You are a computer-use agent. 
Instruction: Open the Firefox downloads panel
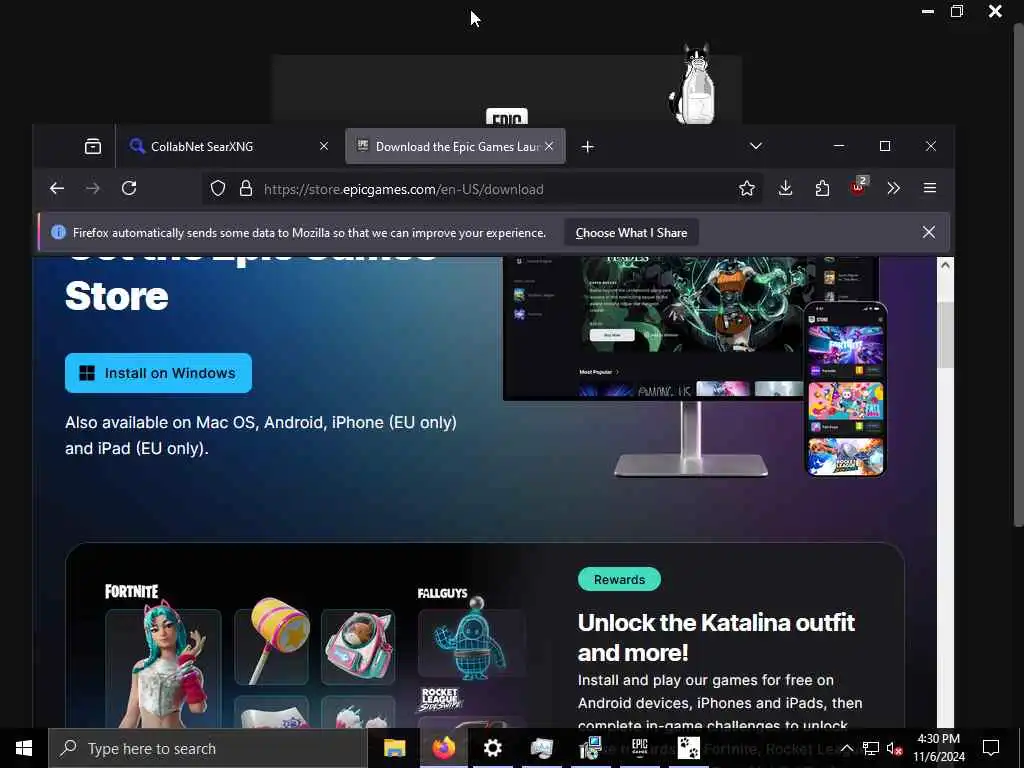point(786,189)
